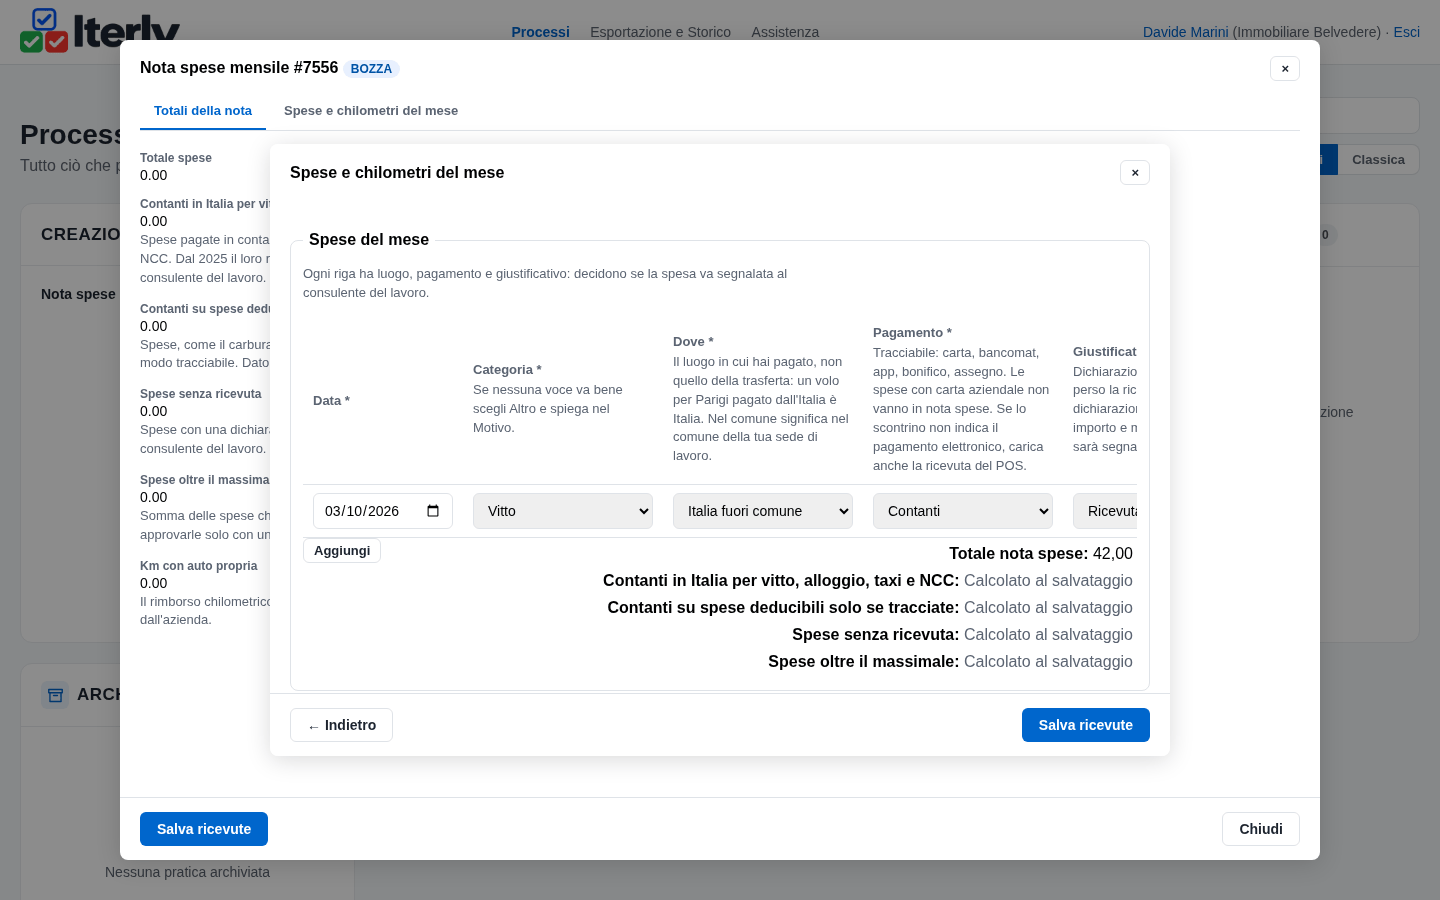The height and width of the screenshot is (900, 1440).
Task: Click the 'Spese del mese' section heading
Action: pos(369,240)
